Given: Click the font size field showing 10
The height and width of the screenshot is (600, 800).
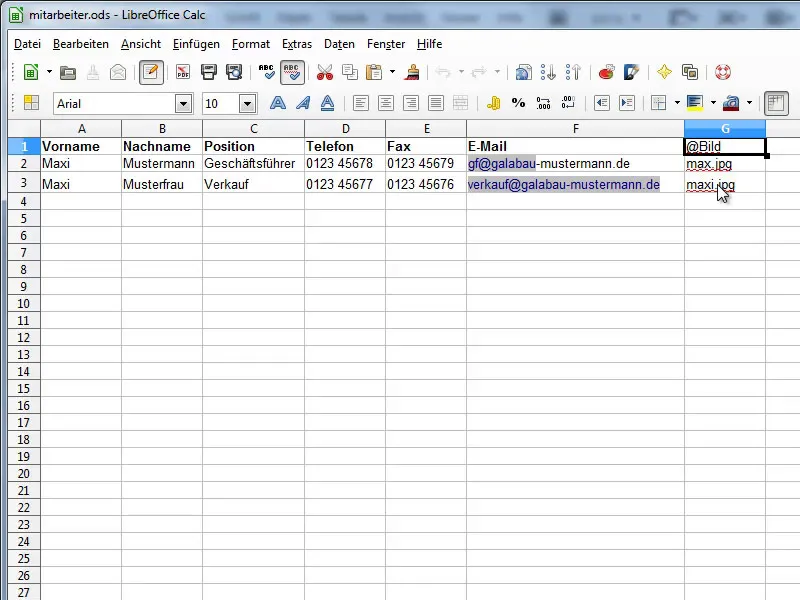Looking at the screenshot, I should coord(220,104).
